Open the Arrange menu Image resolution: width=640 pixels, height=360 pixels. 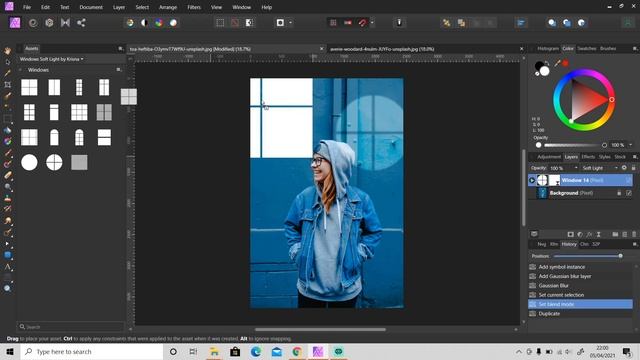click(168, 7)
